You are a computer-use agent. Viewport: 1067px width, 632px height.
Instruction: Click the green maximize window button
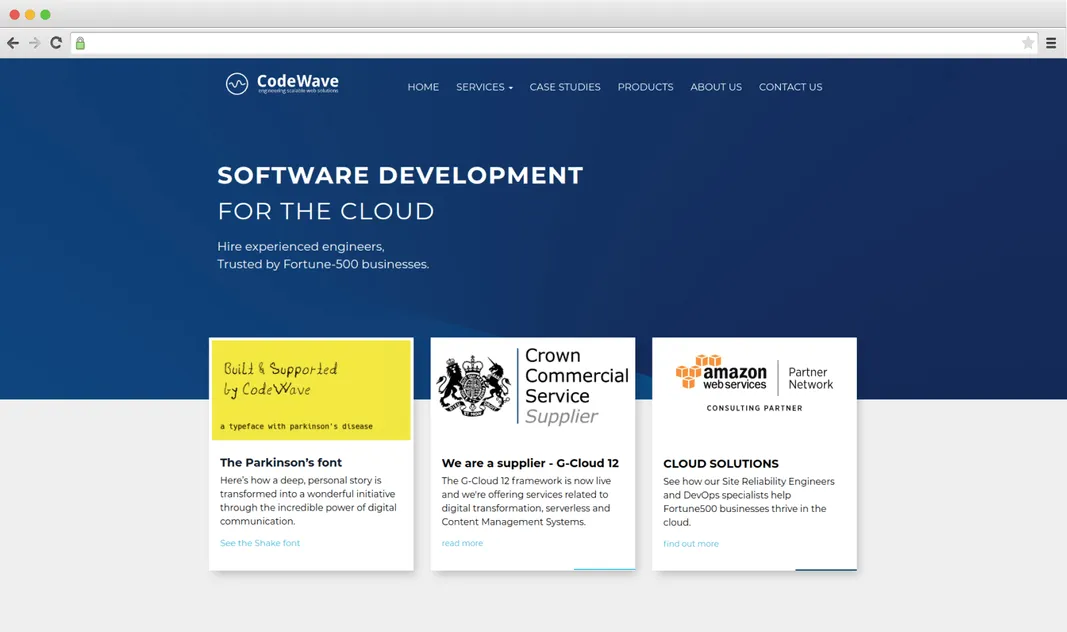(x=46, y=14)
